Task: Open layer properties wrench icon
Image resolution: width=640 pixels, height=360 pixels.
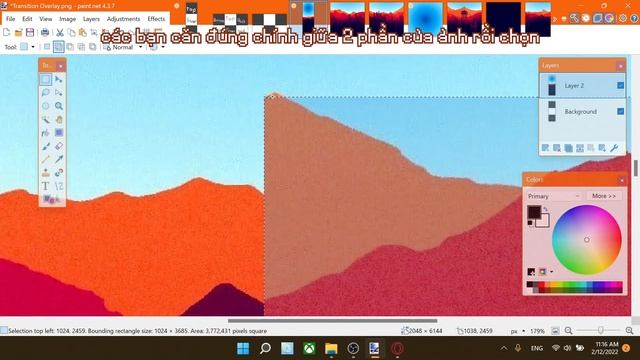Action: coord(614,148)
